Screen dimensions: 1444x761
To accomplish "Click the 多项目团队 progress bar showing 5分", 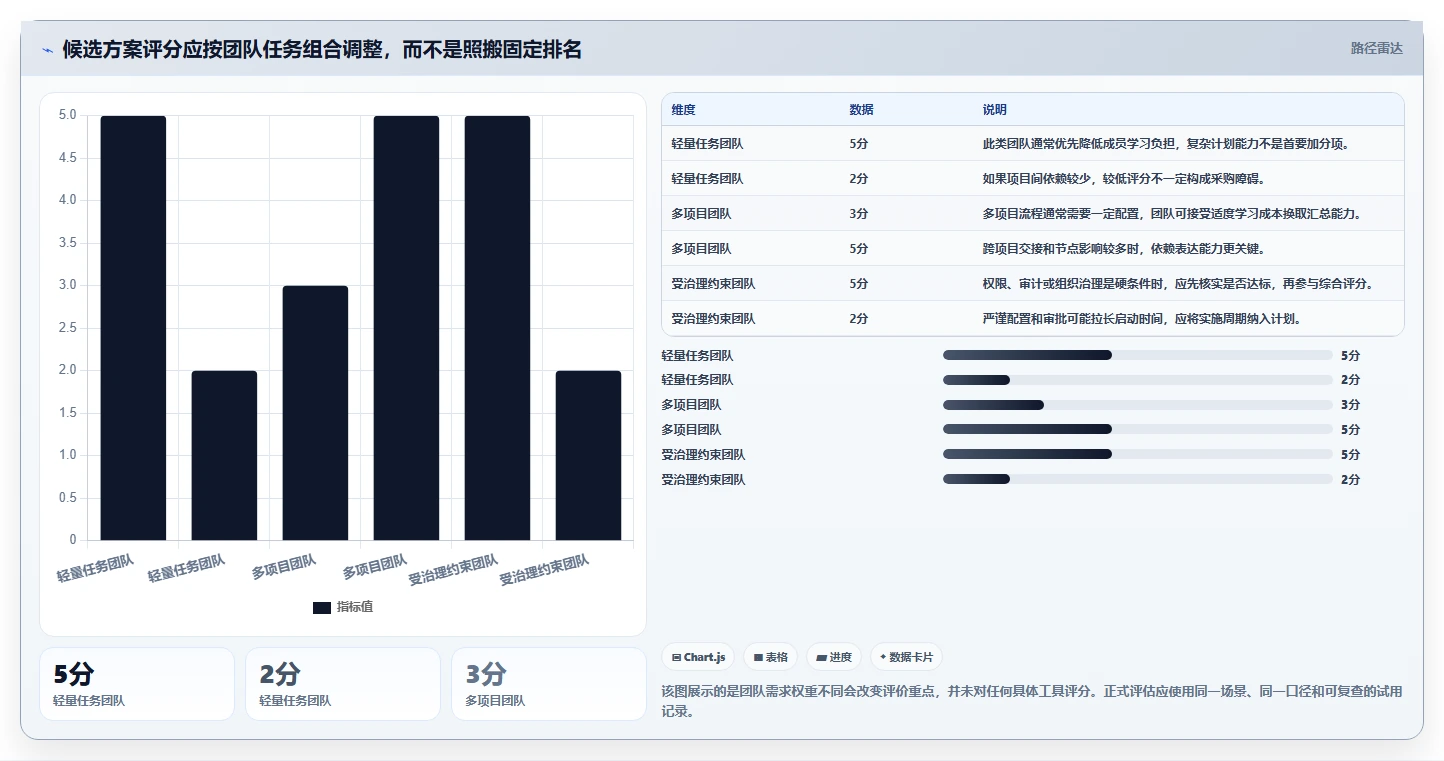I will pos(1137,430).
